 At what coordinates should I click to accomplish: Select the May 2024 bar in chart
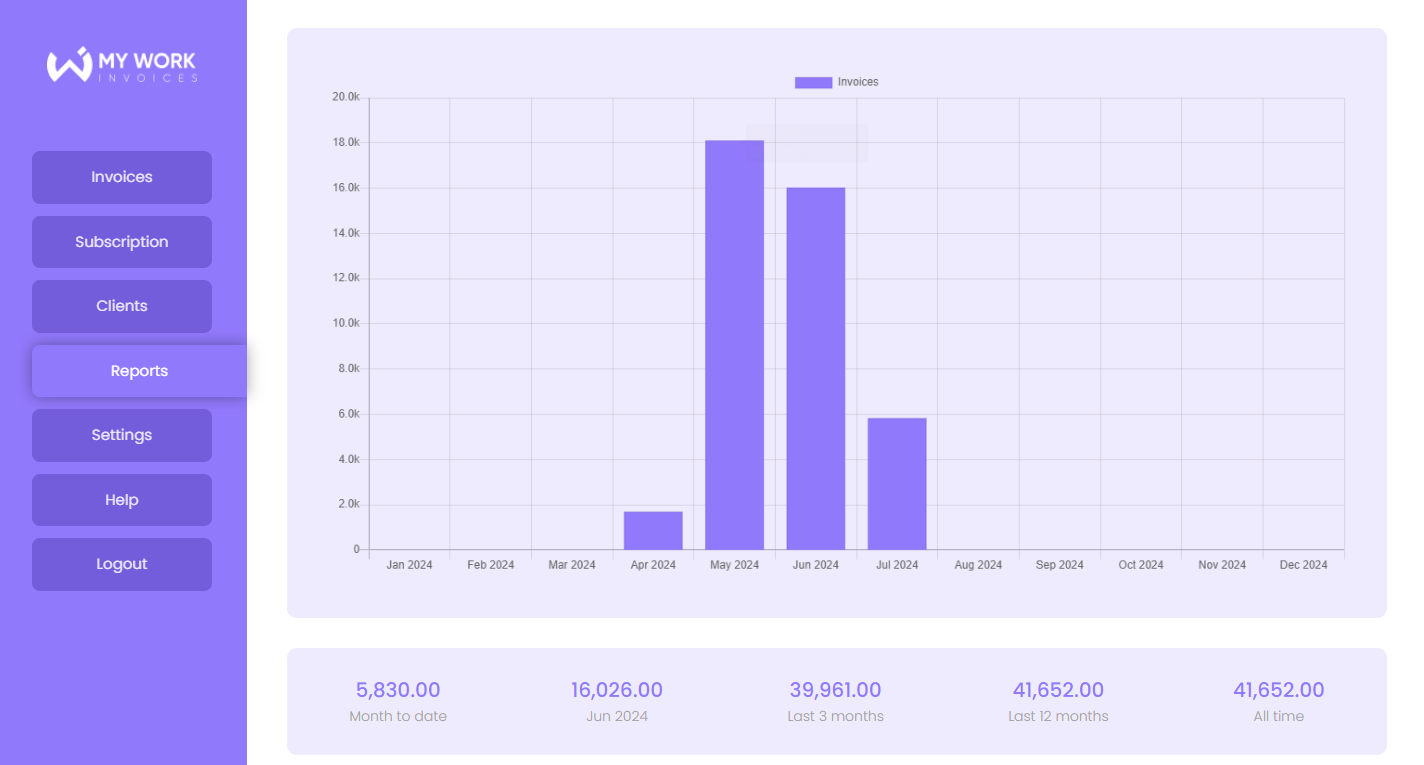coord(734,345)
